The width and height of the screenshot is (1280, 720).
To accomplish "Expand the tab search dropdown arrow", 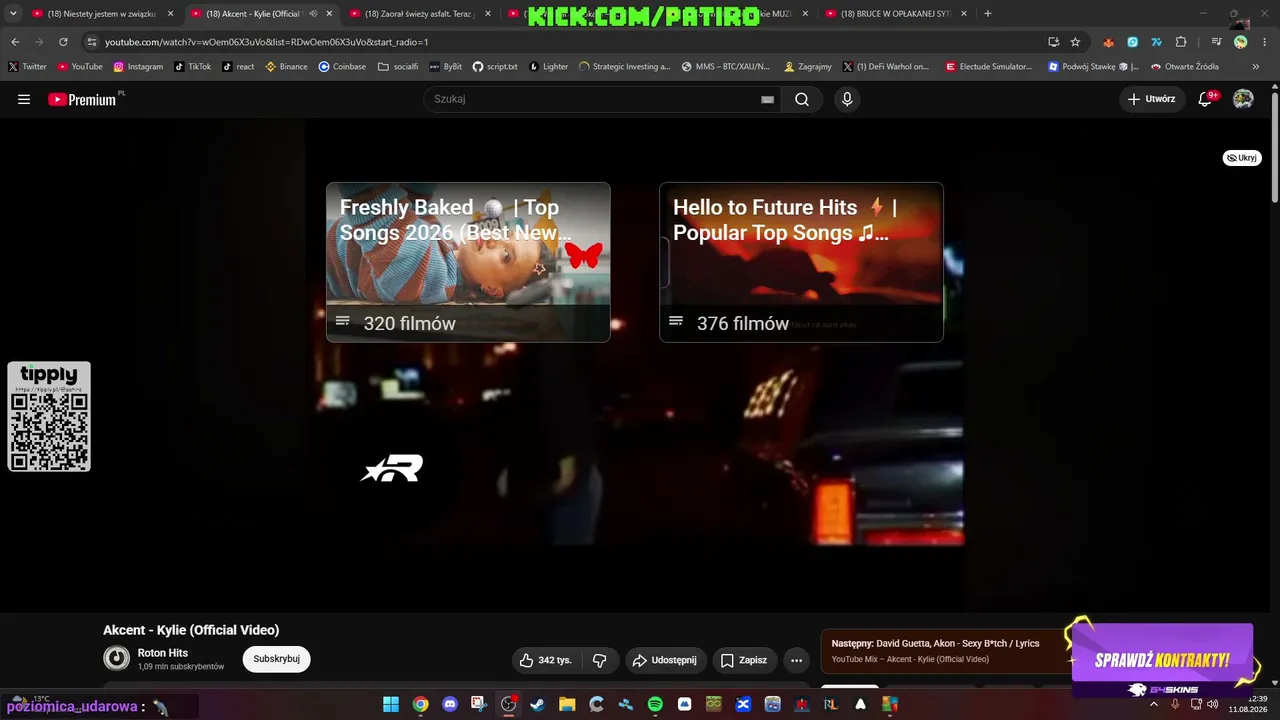I will [x=13, y=14].
